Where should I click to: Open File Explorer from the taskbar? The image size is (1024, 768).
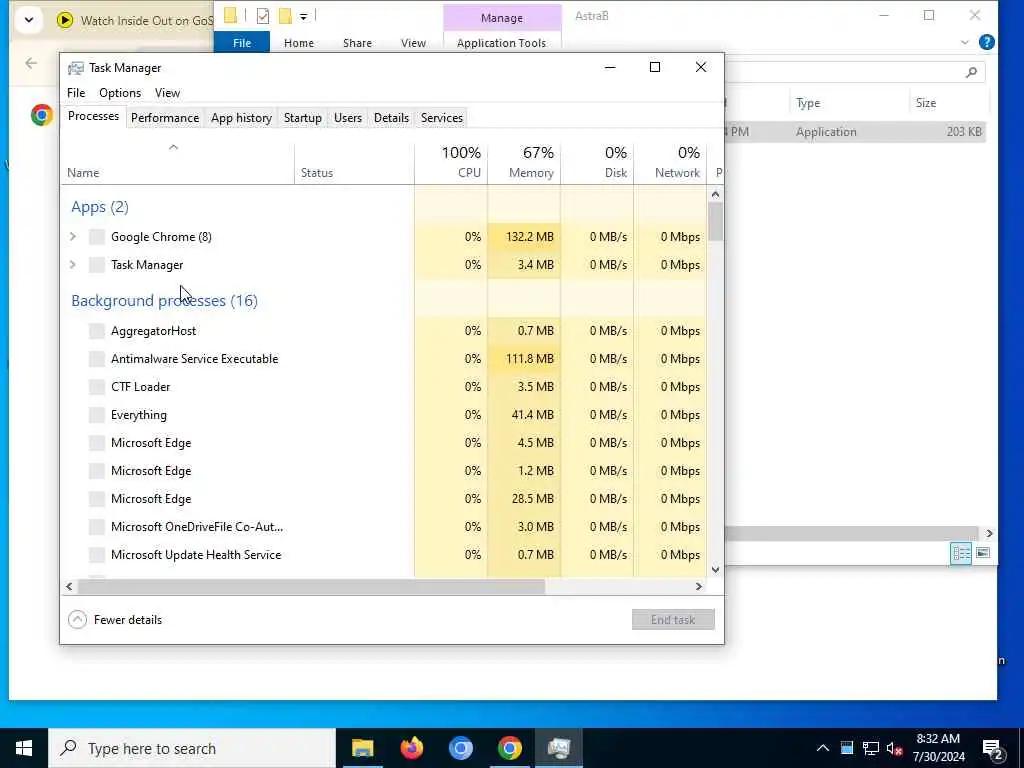tap(362, 748)
